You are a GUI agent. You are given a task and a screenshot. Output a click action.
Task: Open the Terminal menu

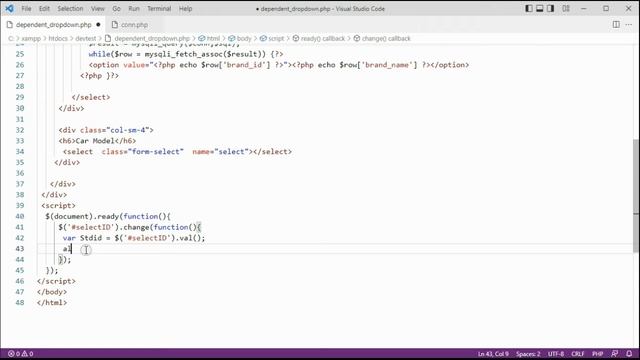pyautogui.click(x=159, y=9)
